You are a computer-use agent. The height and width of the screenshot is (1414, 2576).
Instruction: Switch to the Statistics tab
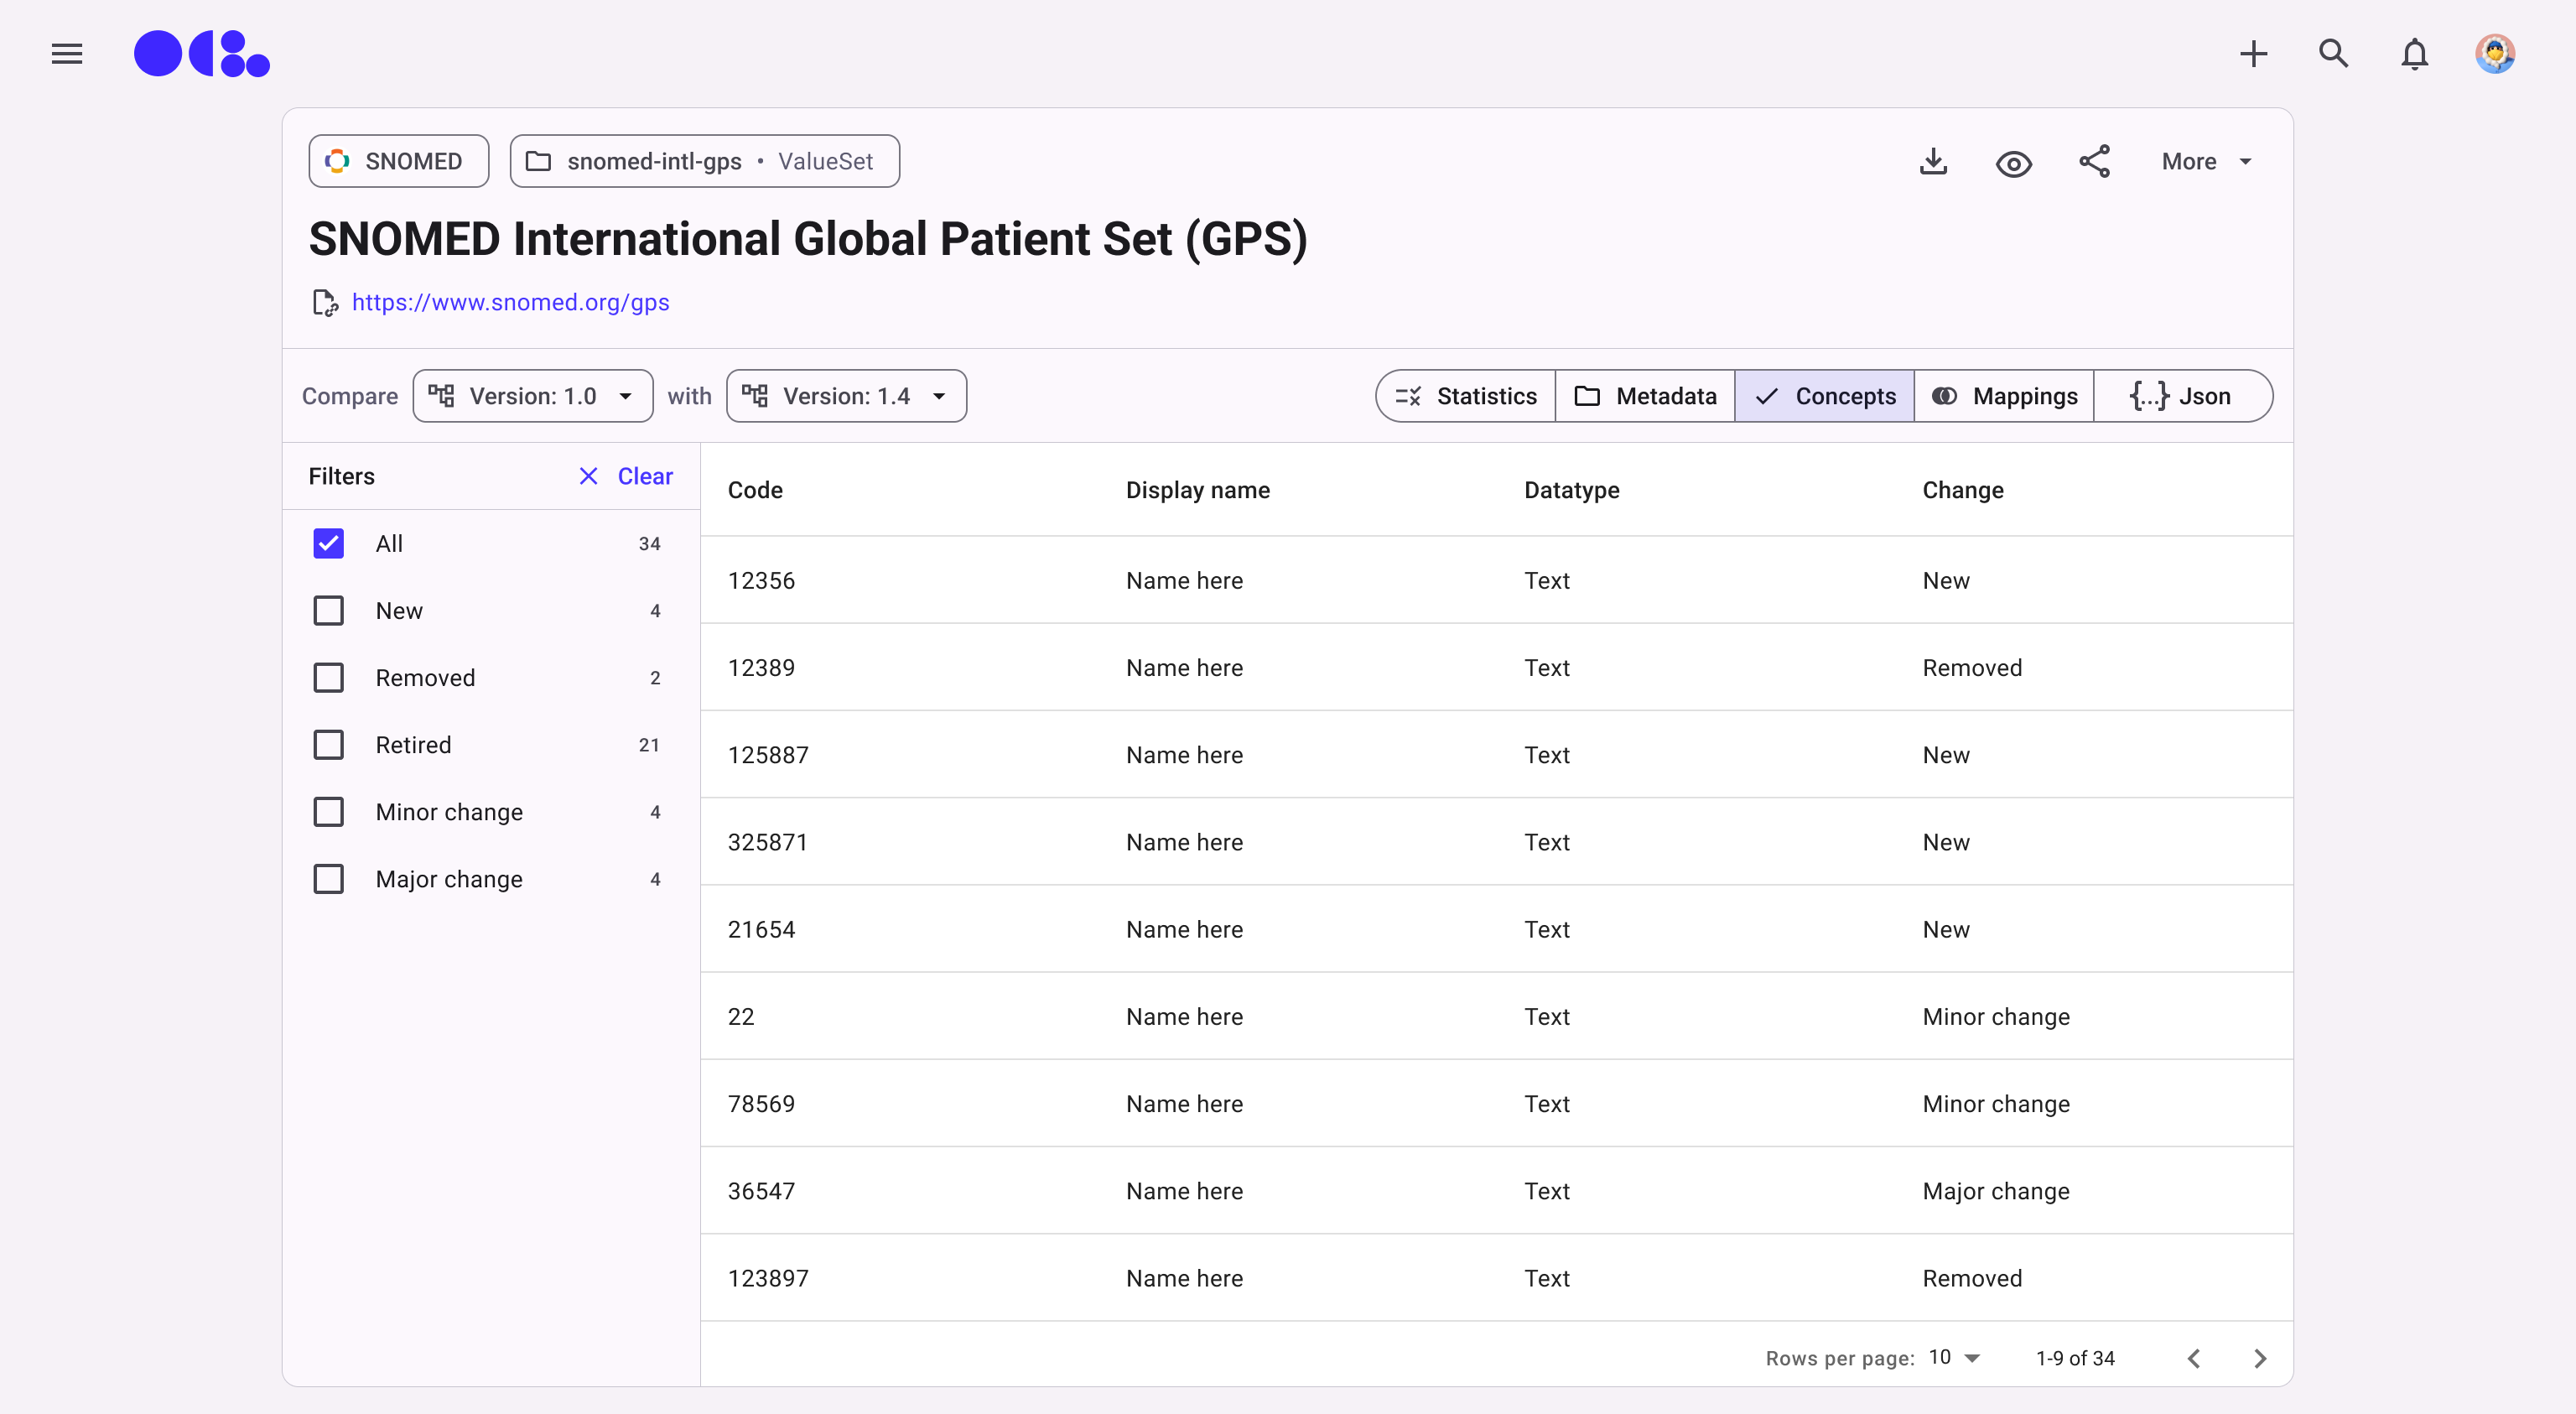tap(1466, 396)
